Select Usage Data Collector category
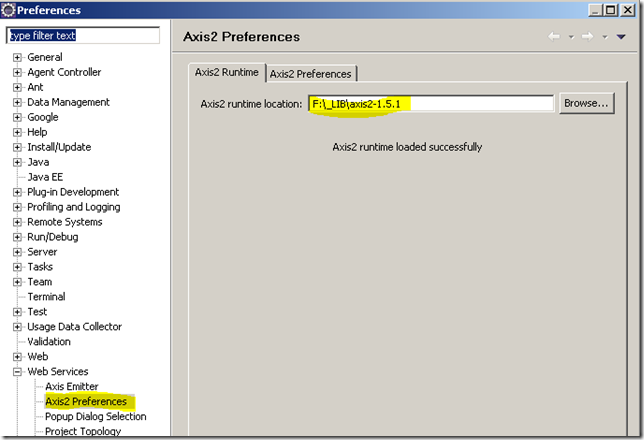 tap(74, 327)
